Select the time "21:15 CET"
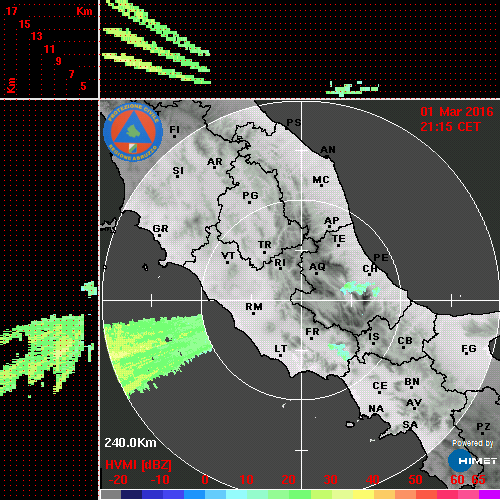Image resolution: width=500 pixels, height=500 pixels. coord(450,127)
